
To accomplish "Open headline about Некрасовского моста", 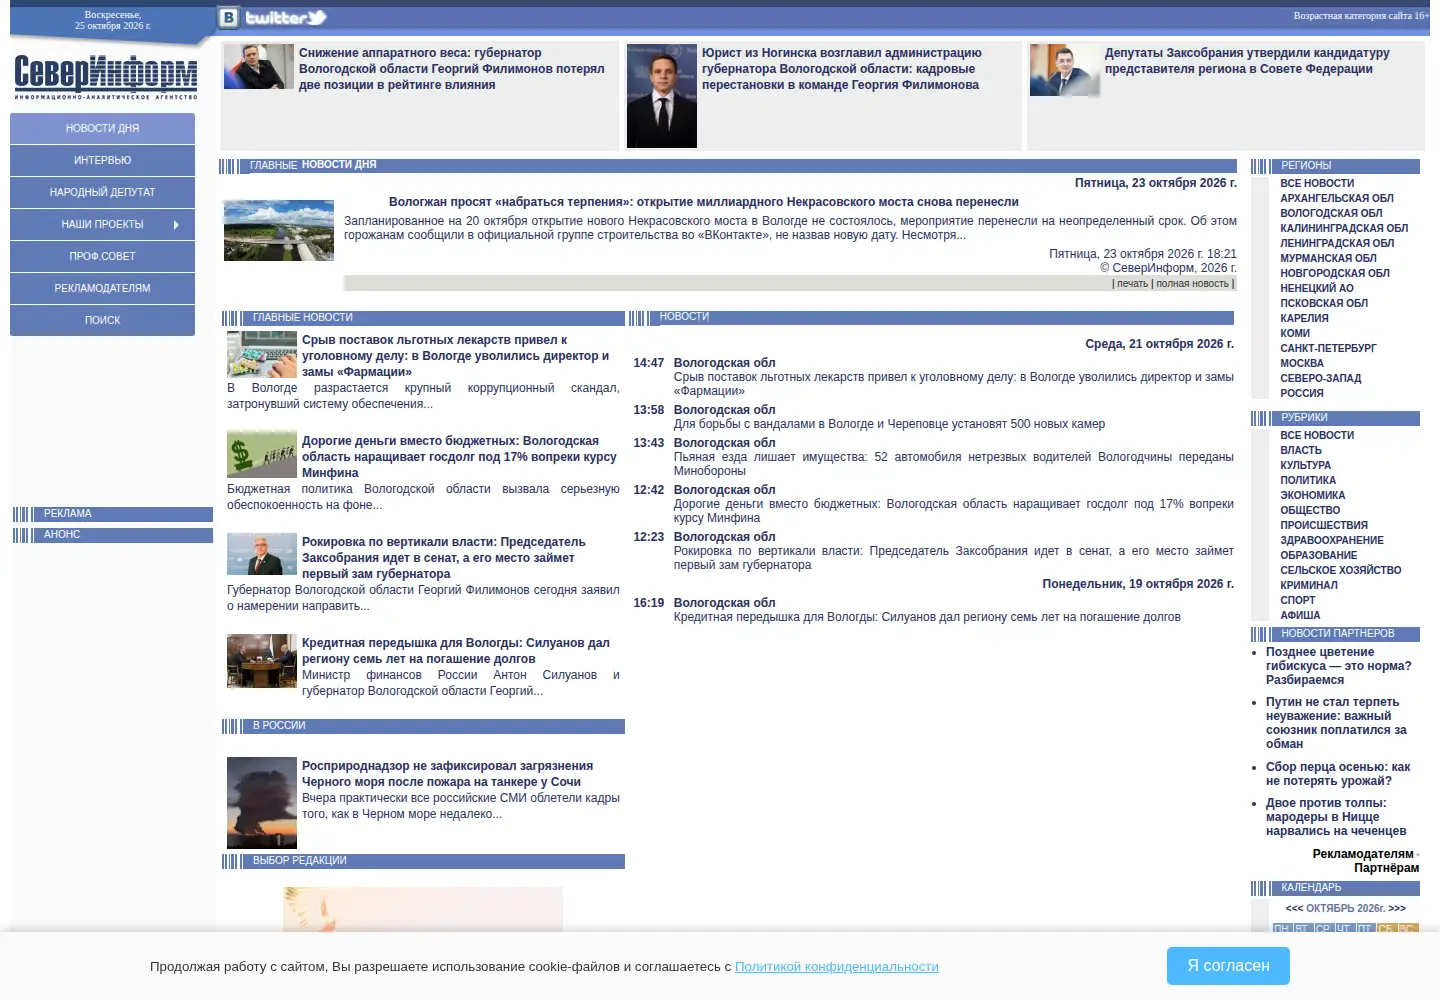I will click(x=704, y=202).
